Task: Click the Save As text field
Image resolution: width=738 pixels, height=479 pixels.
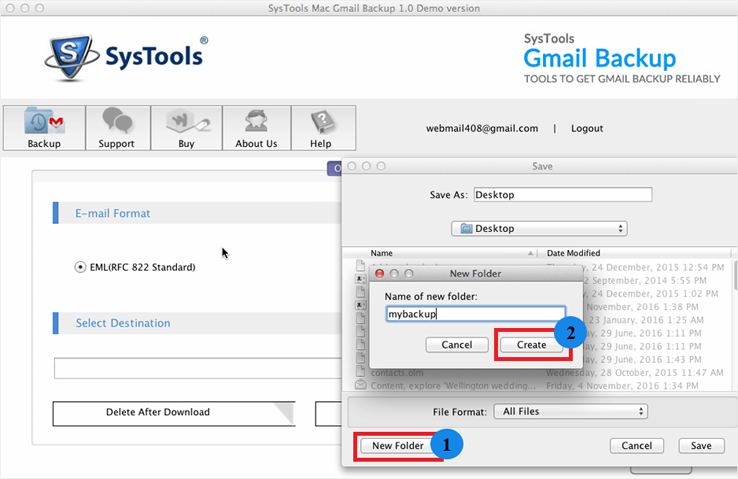Action: tap(562, 195)
